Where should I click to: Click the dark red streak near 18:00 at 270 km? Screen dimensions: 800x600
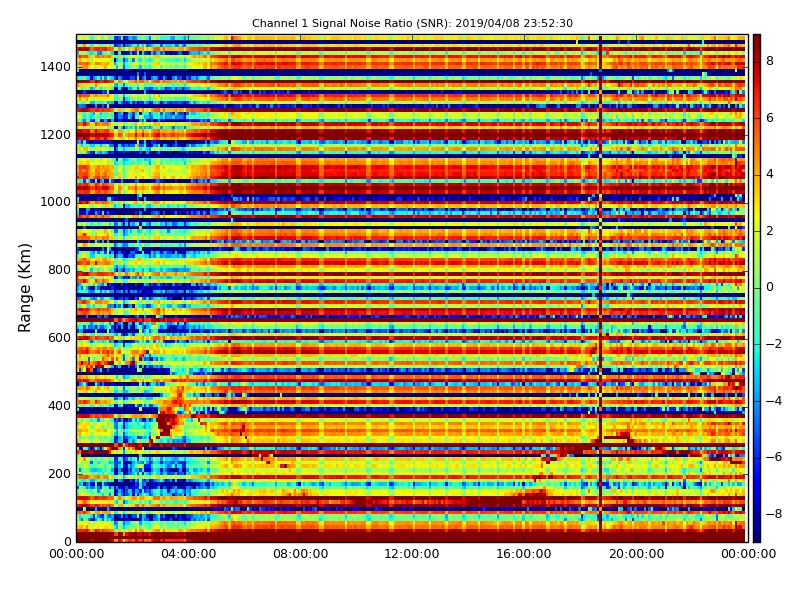click(x=577, y=449)
